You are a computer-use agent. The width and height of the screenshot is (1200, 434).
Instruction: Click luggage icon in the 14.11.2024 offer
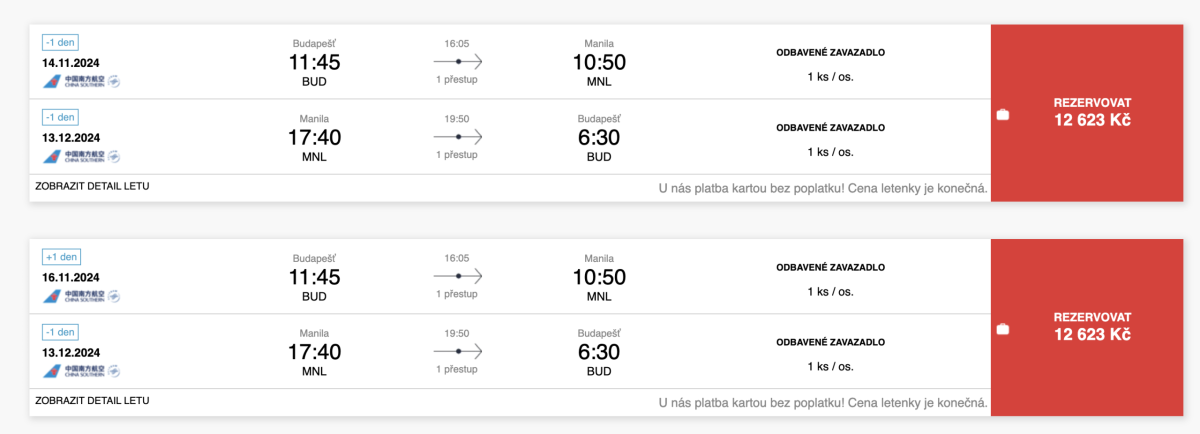click(x=1003, y=115)
